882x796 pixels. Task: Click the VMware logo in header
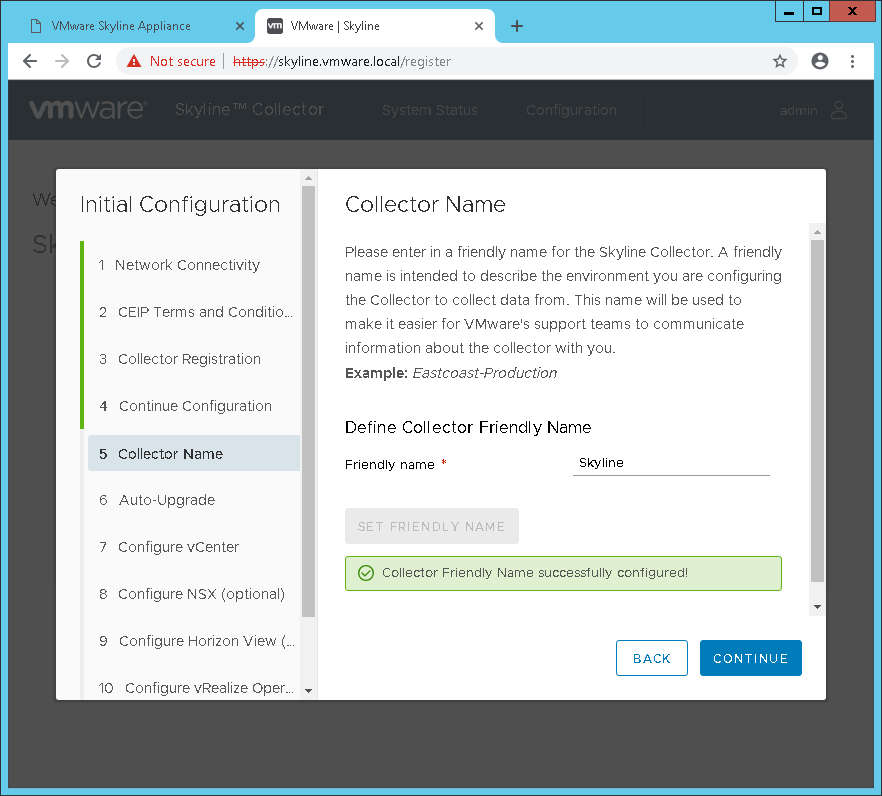coord(88,110)
